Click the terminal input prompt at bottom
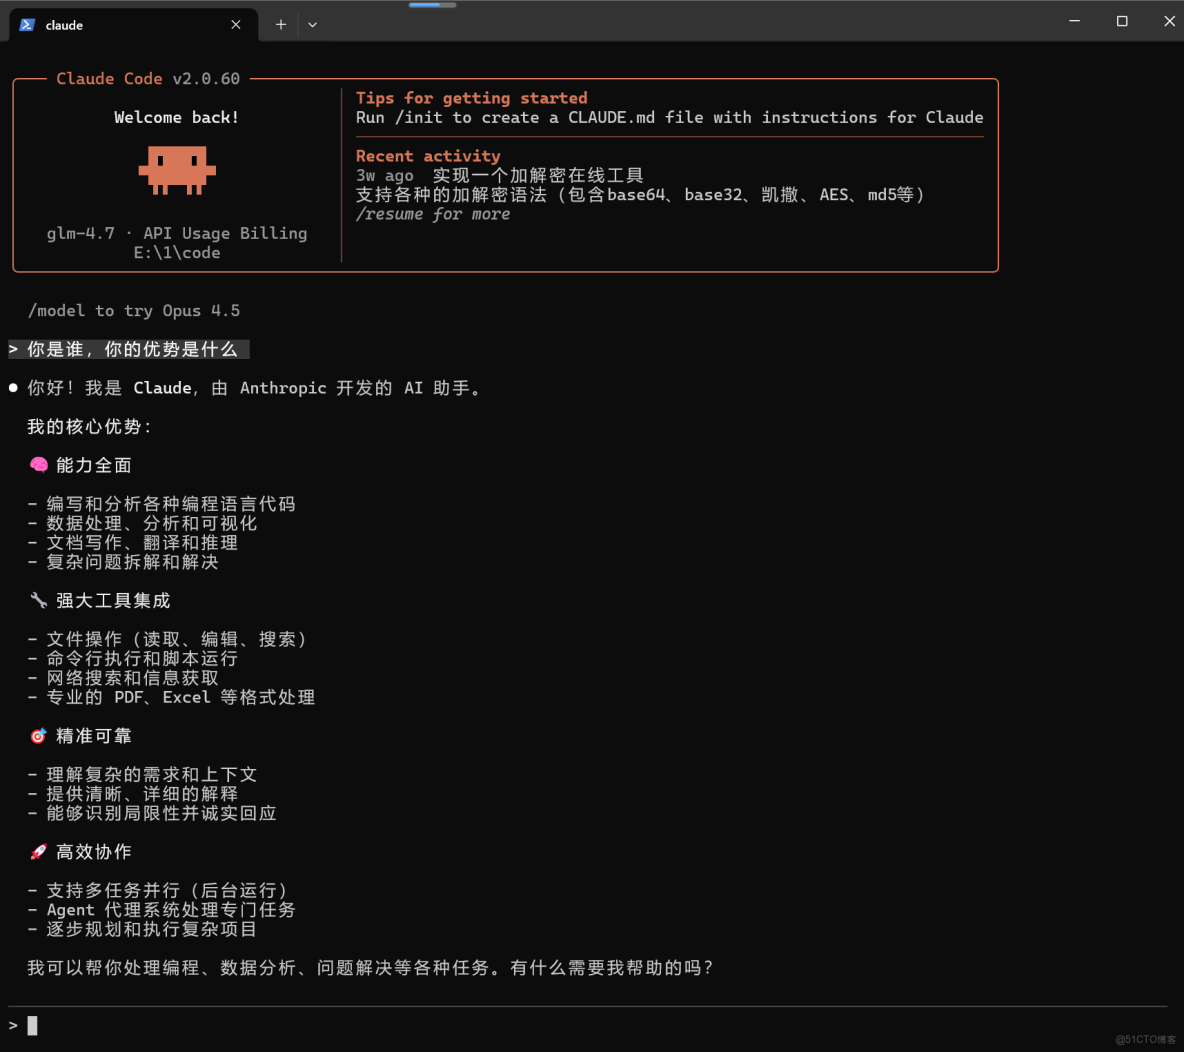This screenshot has width=1184, height=1052. (30, 1025)
